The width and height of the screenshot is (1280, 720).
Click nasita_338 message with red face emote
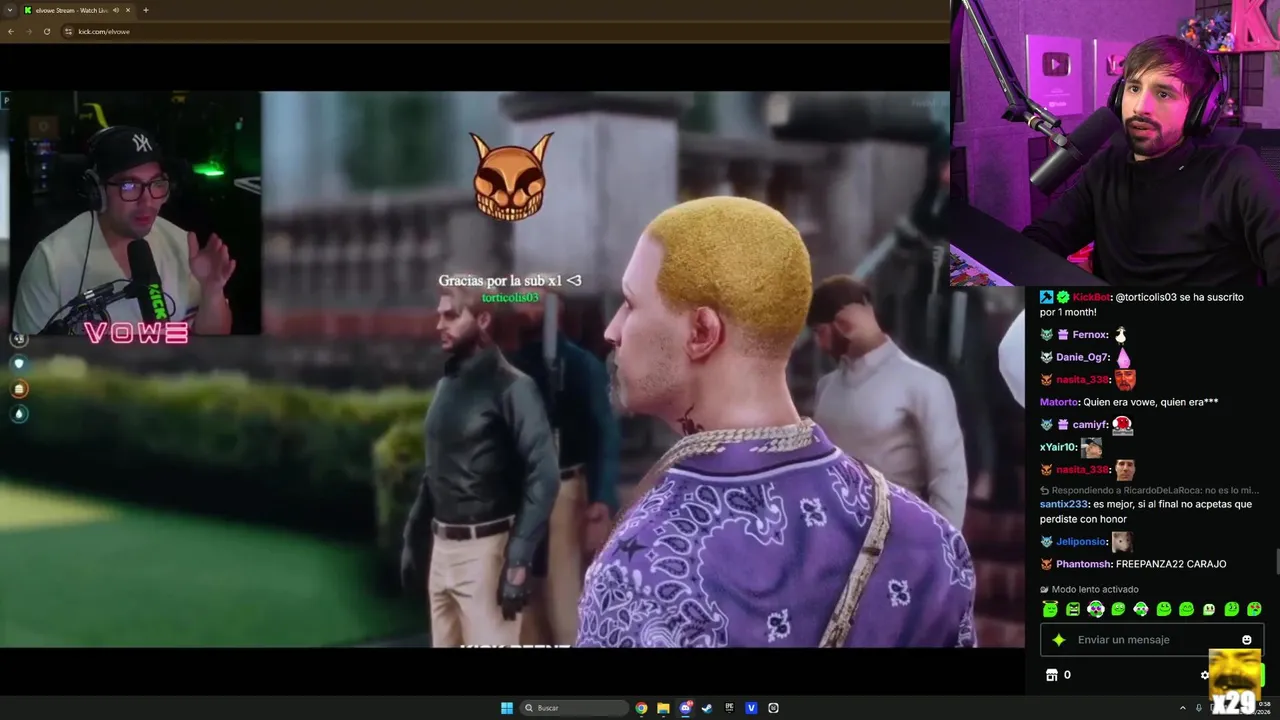click(1088, 380)
